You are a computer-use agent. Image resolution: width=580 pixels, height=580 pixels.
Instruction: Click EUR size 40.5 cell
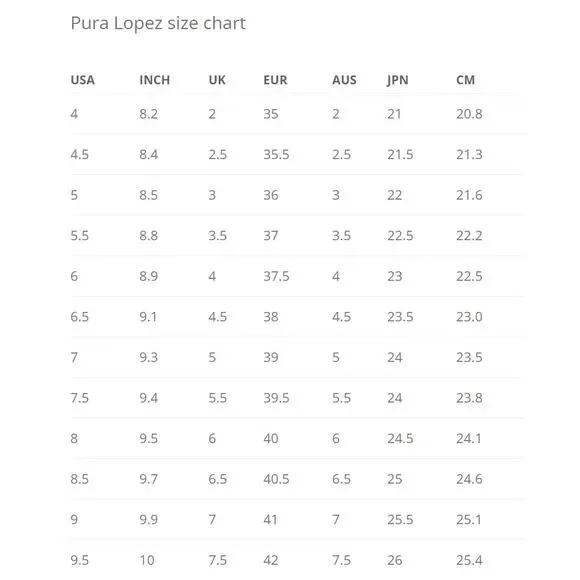[x=276, y=479]
